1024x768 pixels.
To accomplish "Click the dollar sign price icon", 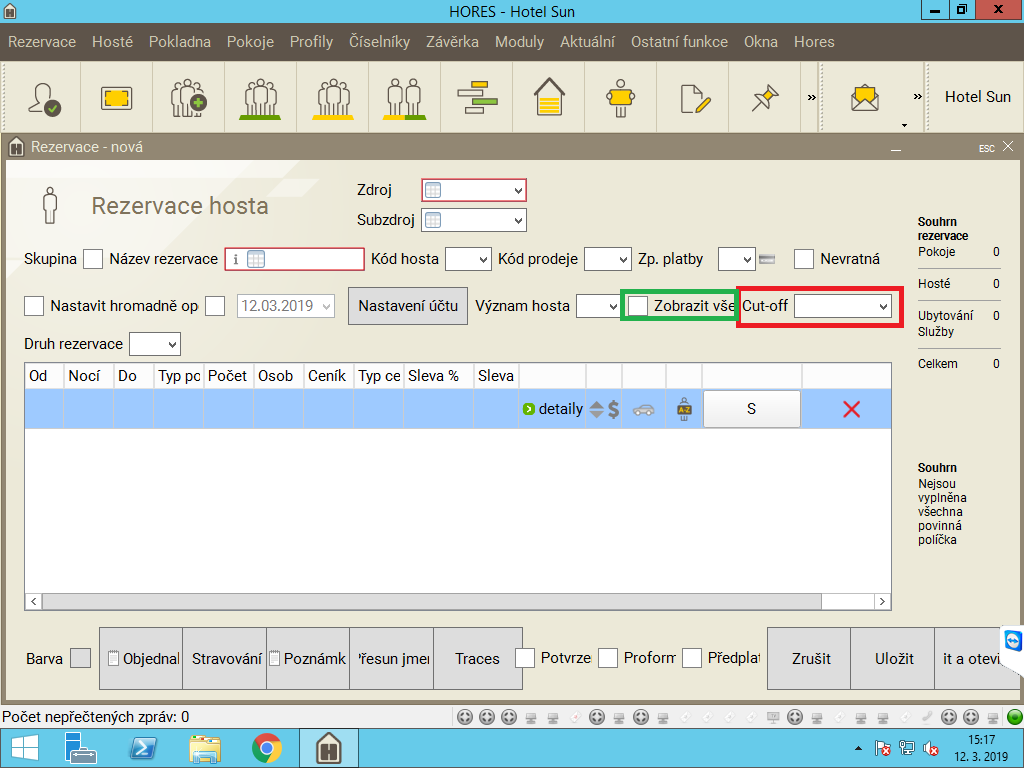I will click(613, 409).
